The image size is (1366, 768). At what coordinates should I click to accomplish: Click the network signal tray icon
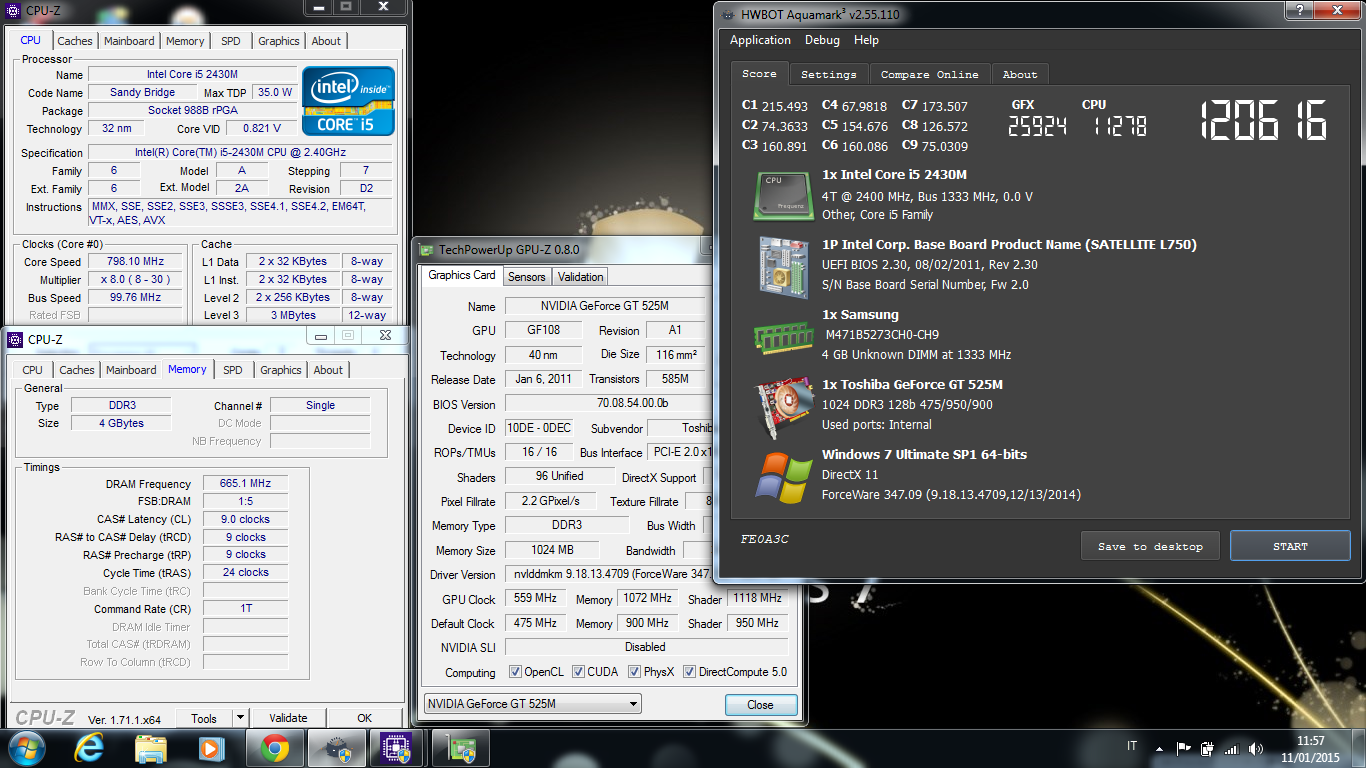(x=1231, y=748)
